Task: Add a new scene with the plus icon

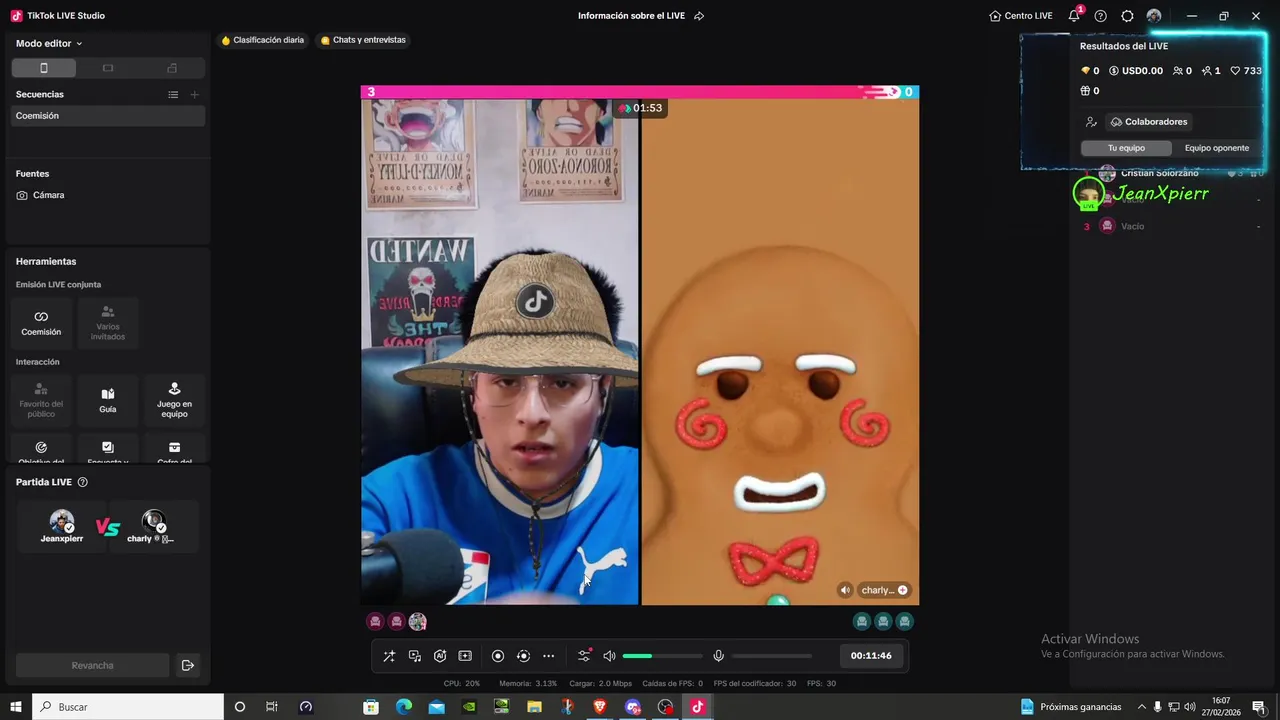Action: tap(195, 94)
